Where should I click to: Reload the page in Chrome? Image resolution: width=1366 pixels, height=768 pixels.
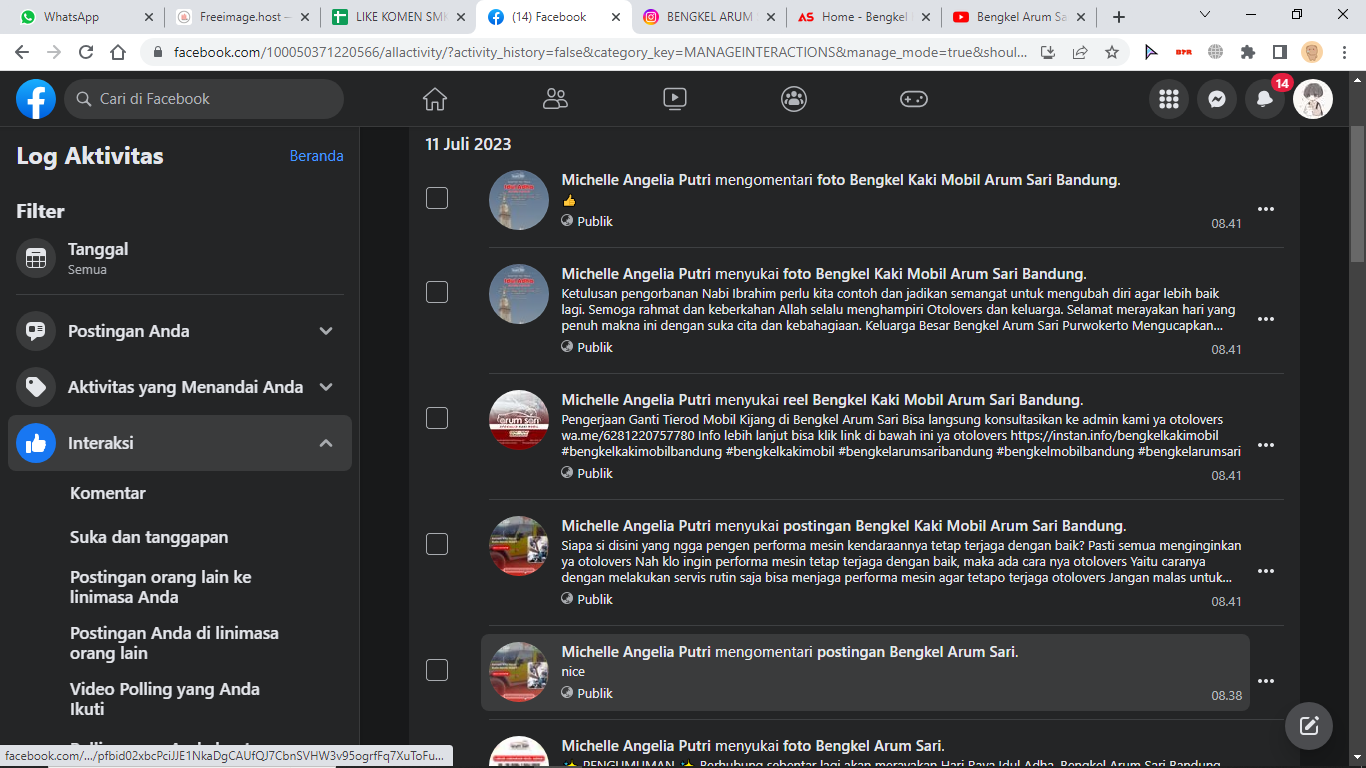tap(86, 53)
